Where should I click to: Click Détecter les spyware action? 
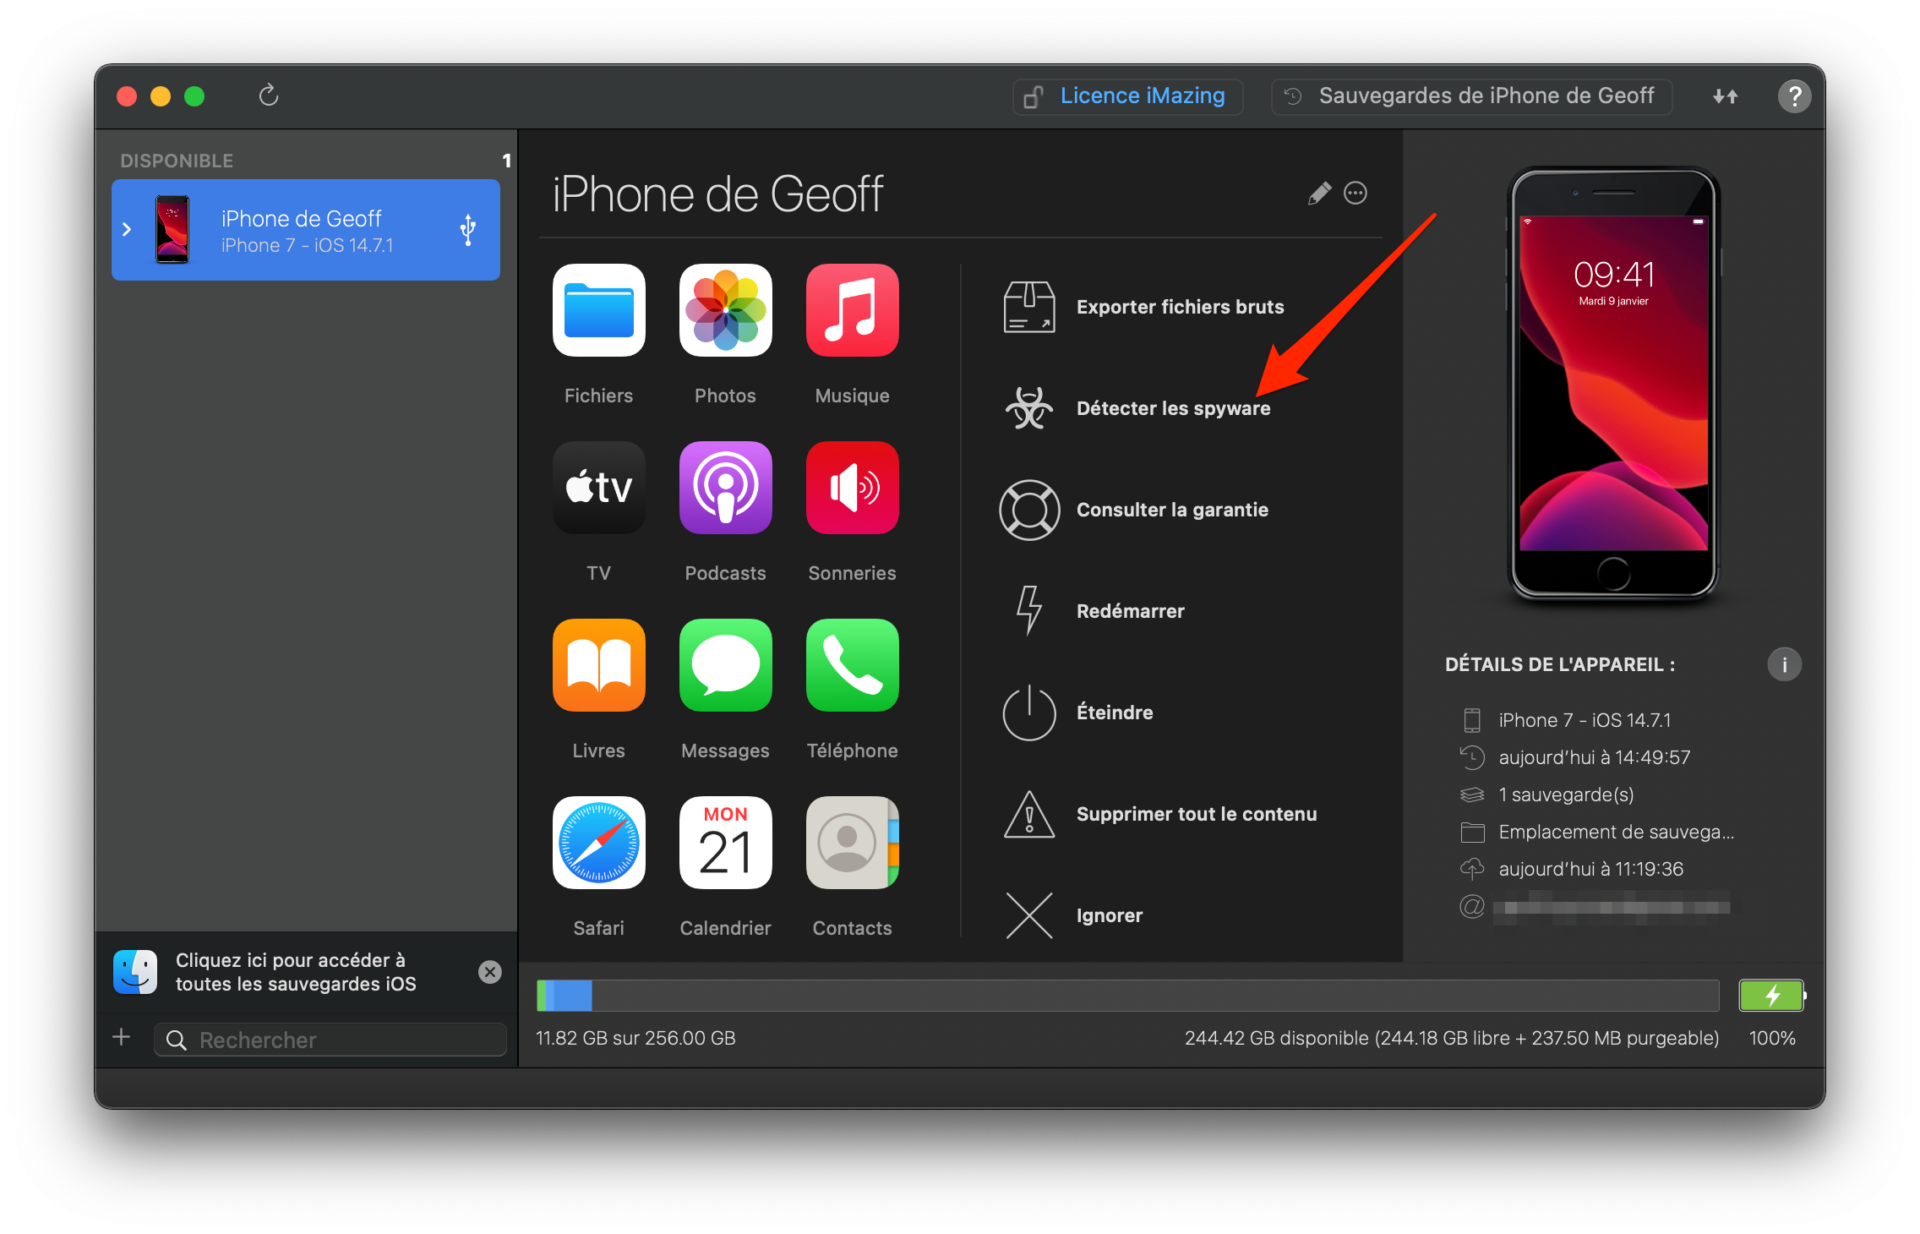tap(1136, 408)
